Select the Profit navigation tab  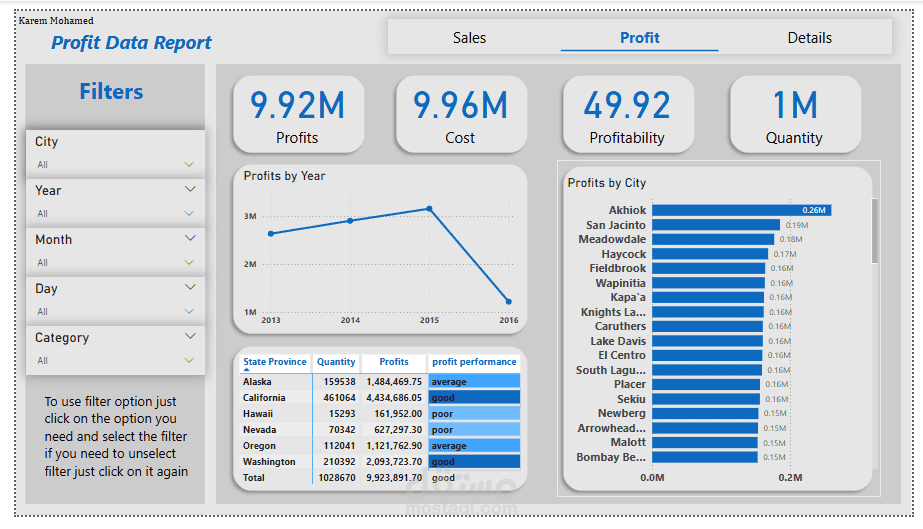coord(639,38)
